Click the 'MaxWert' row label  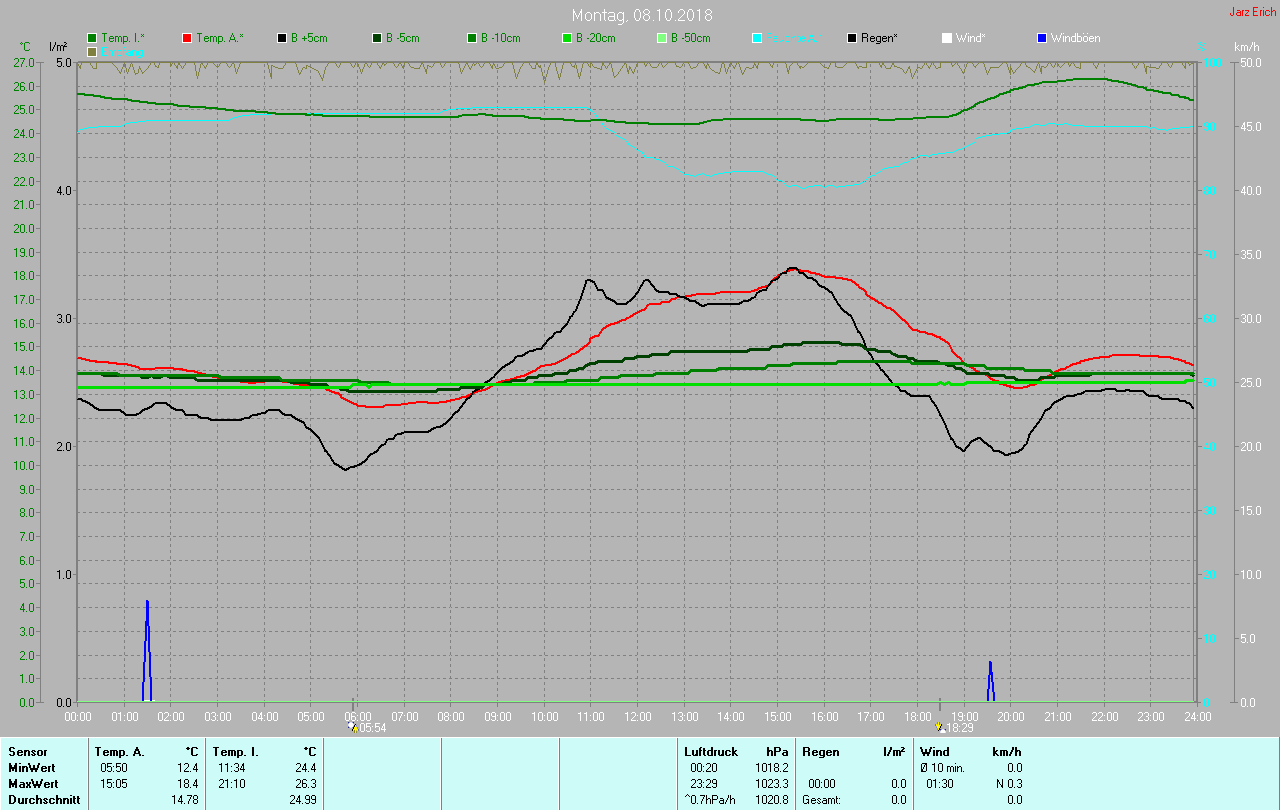coord(32,784)
